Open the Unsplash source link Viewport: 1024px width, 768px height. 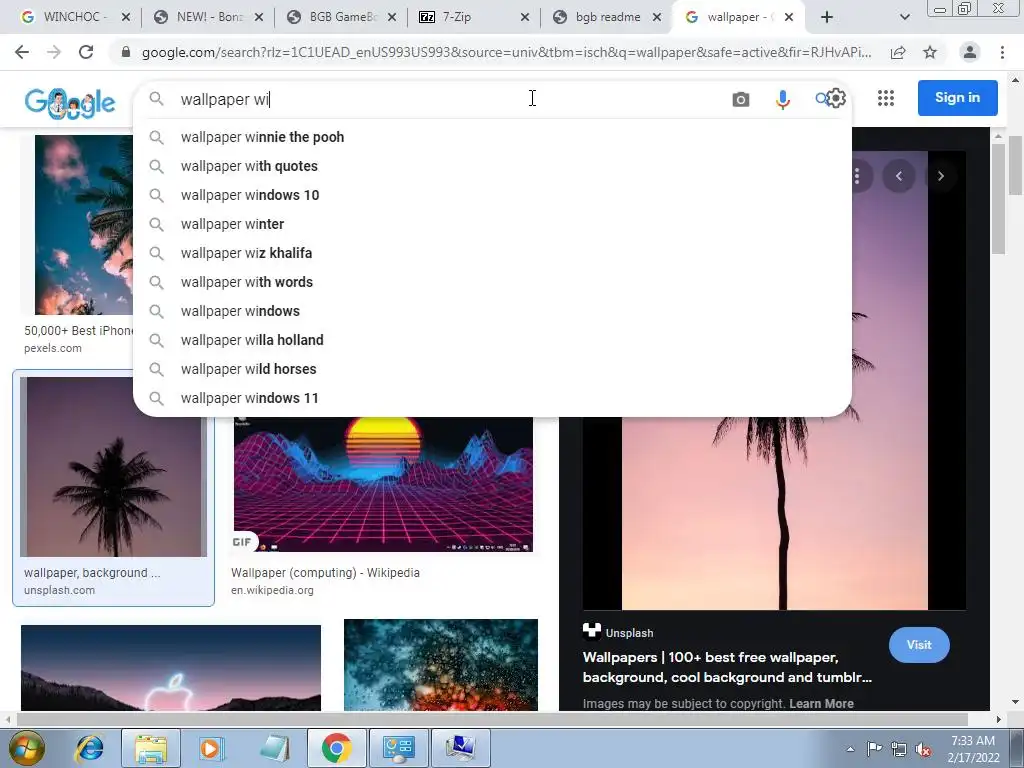(618, 632)
